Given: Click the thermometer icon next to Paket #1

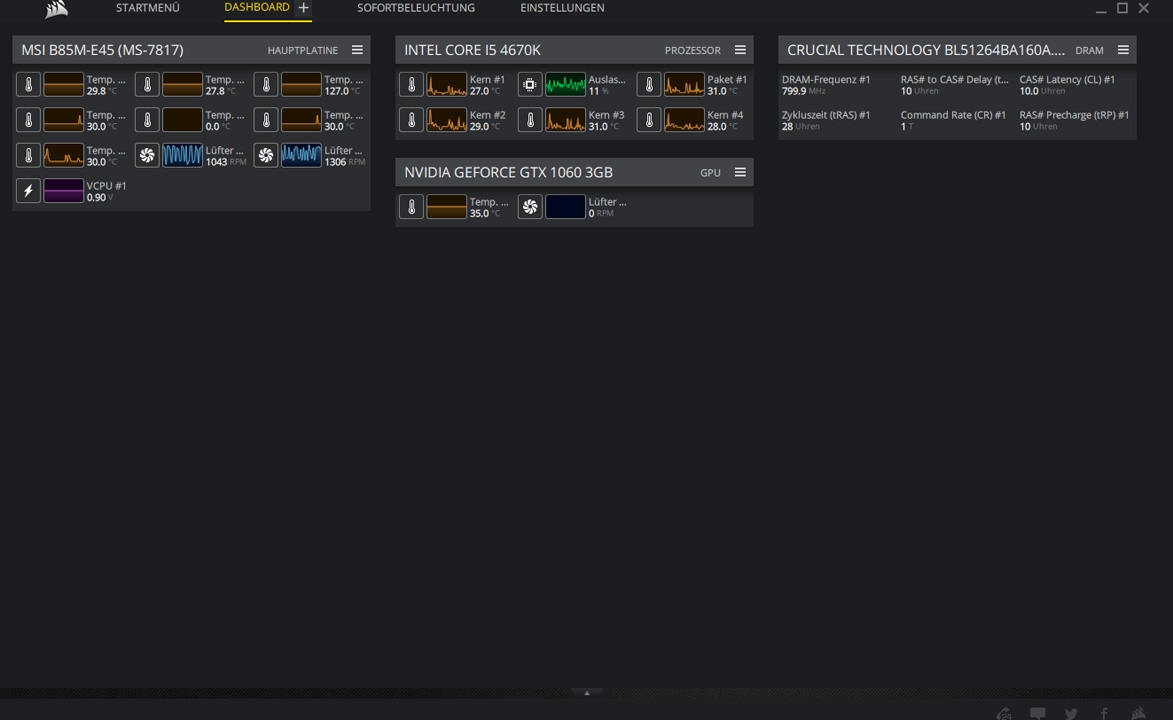Looking at the screenshot, I should pos(649,85).
